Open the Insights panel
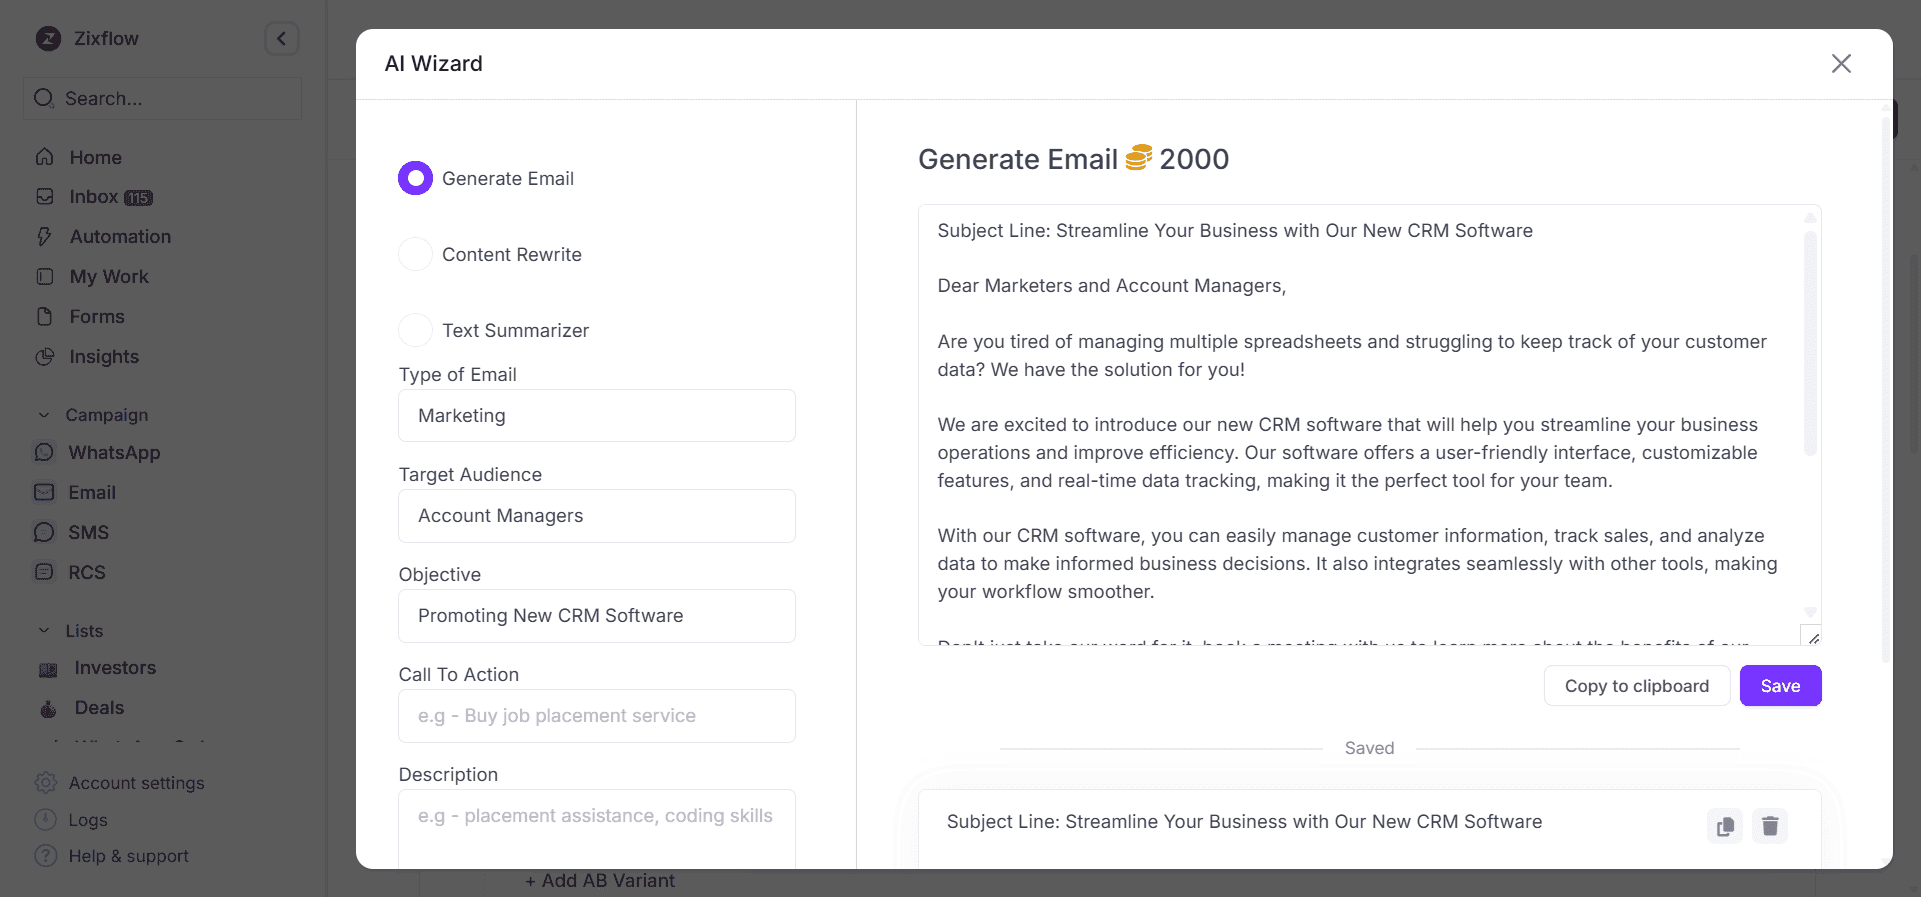1921x897 pixels. coord(104,357)
